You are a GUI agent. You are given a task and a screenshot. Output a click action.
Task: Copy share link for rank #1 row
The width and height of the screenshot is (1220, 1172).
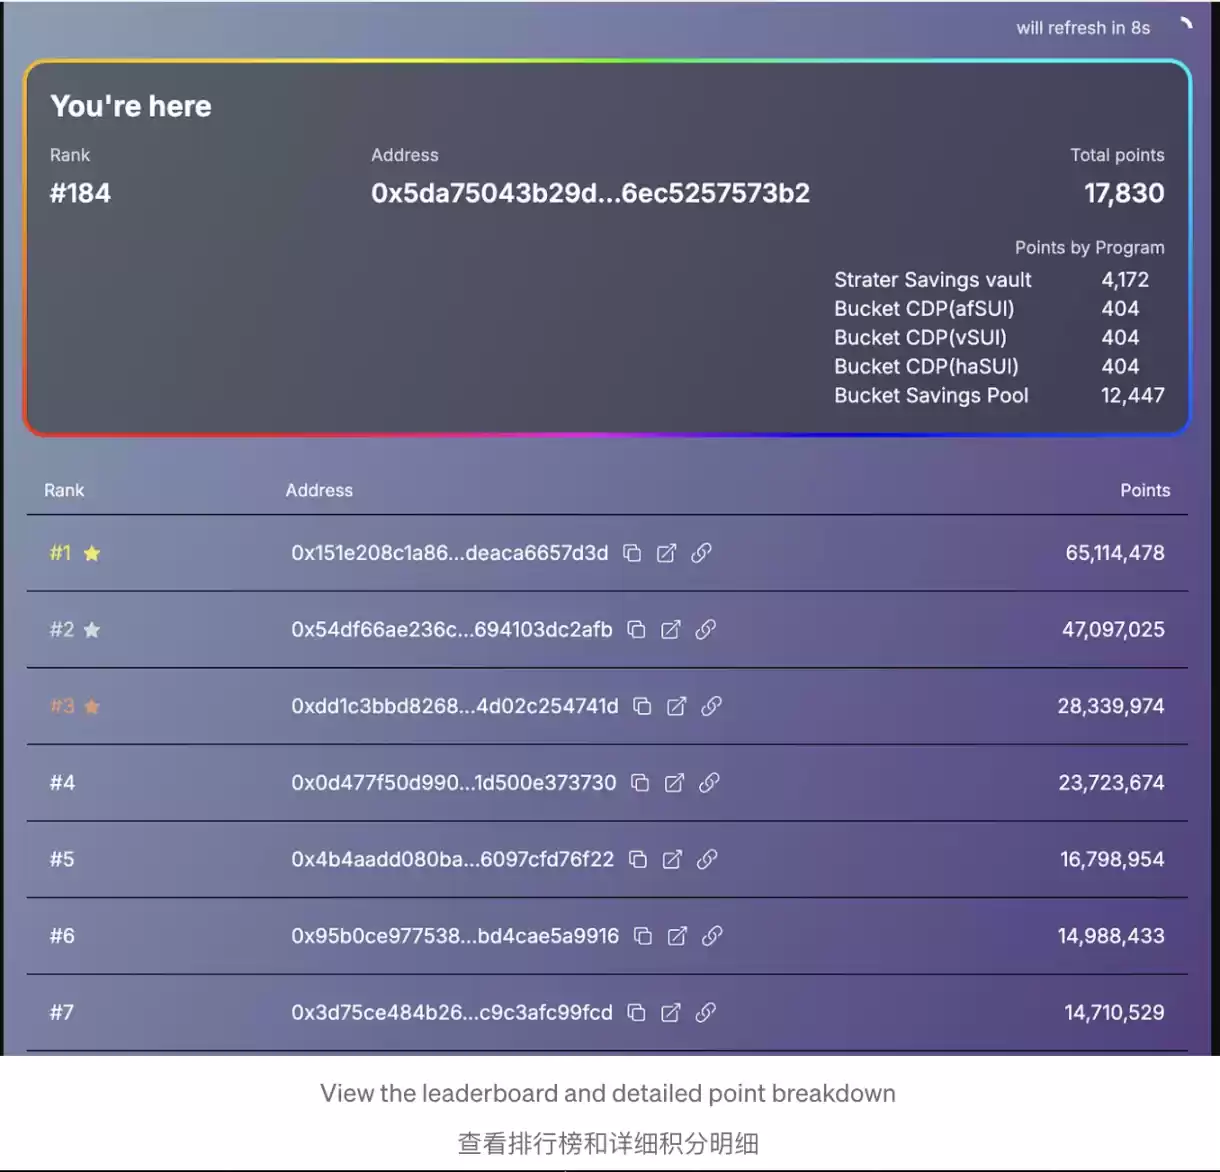click(x=702, y=553)
